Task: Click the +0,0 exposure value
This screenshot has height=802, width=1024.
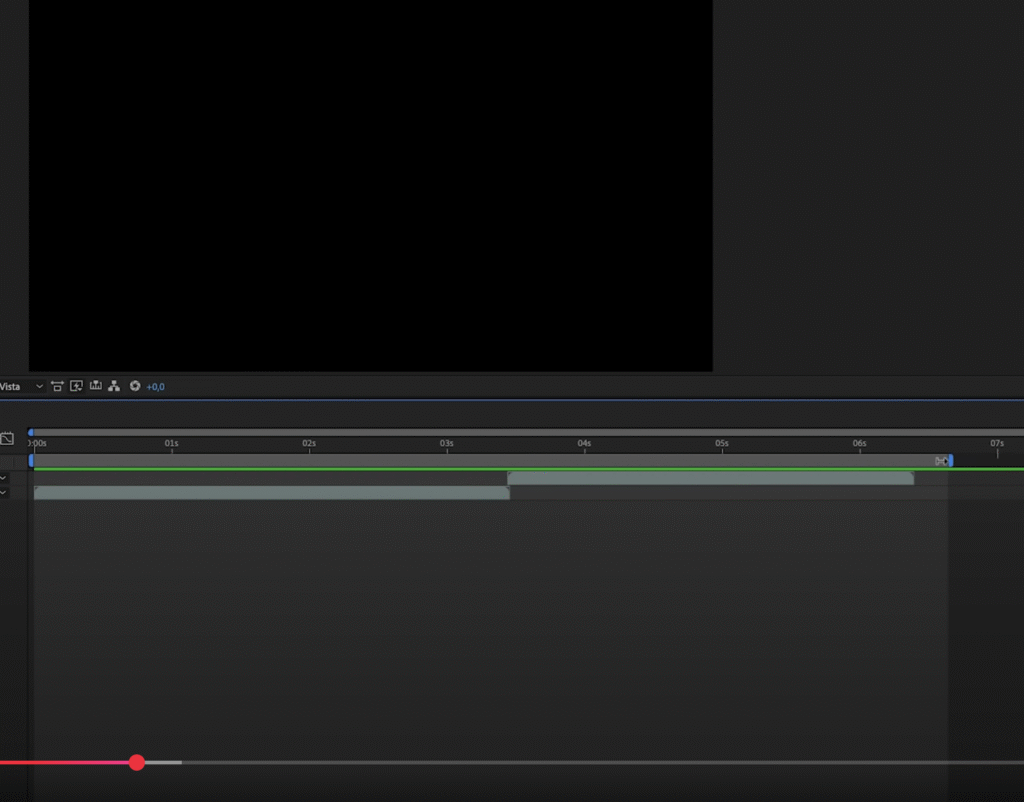Action: coord(156,387)
